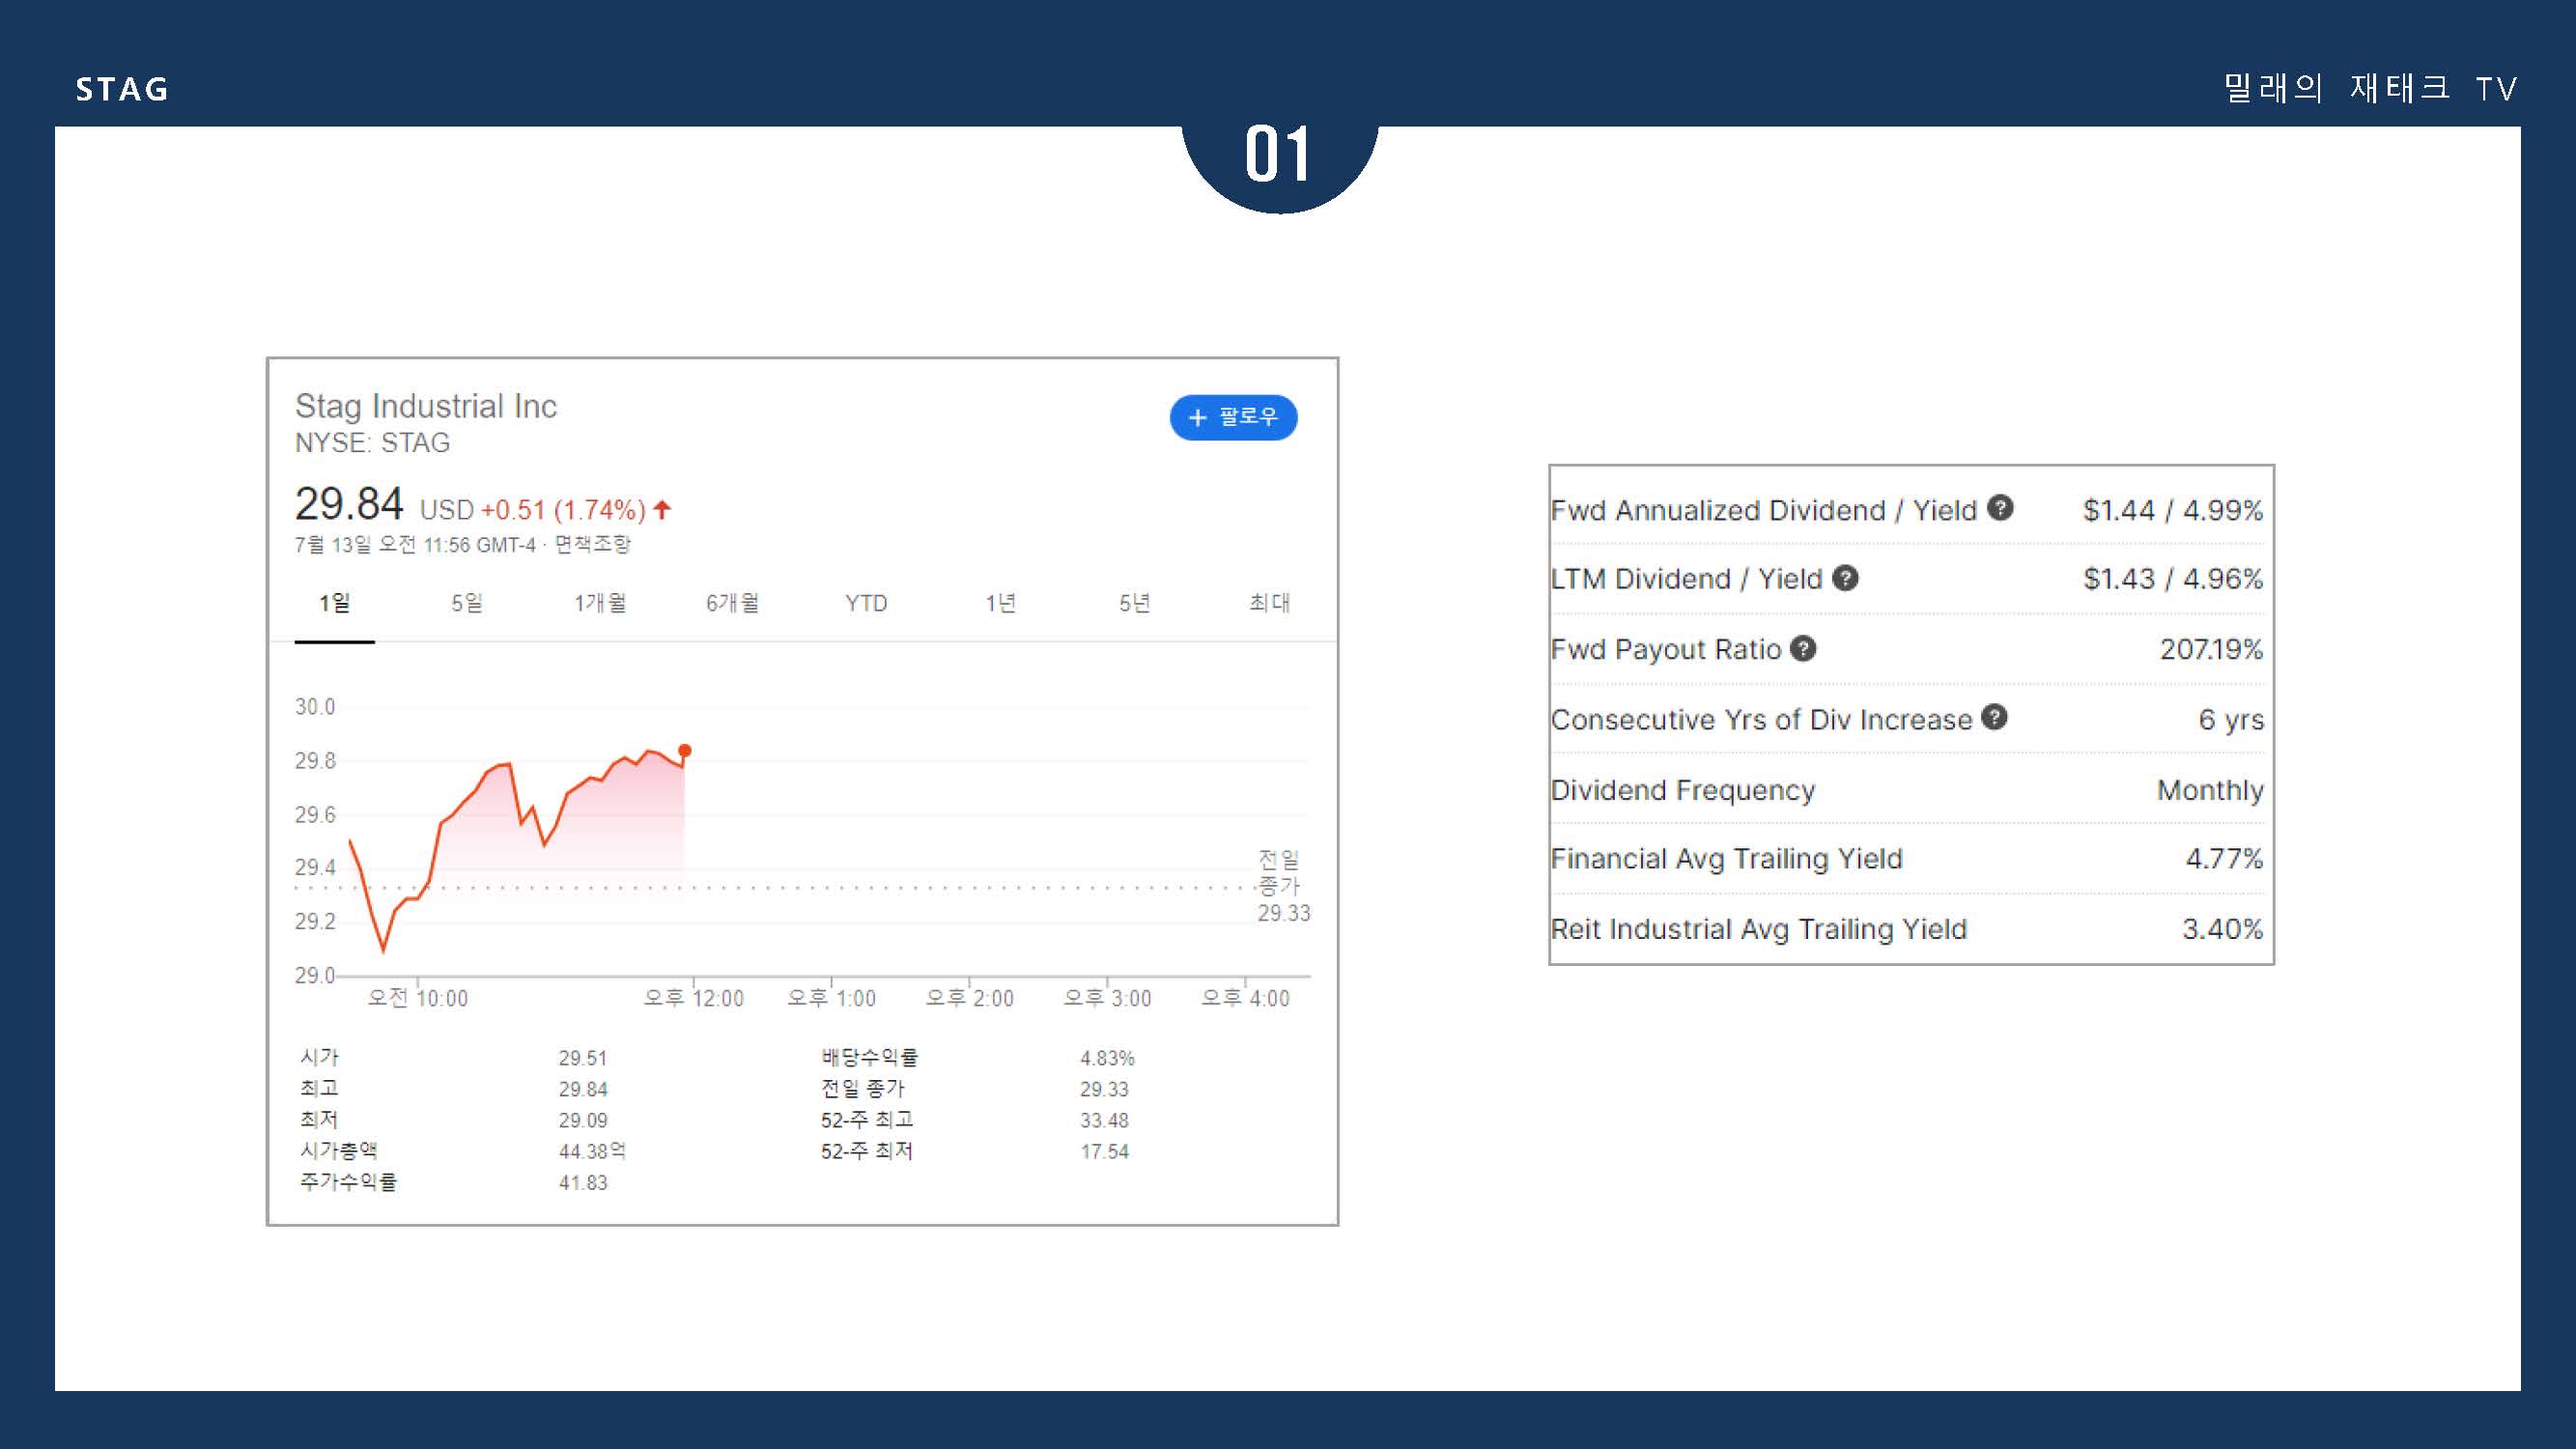Choose the 최대 chart range tab
This screenshot has width=2576, height=1449.
tap(1269, 603)
